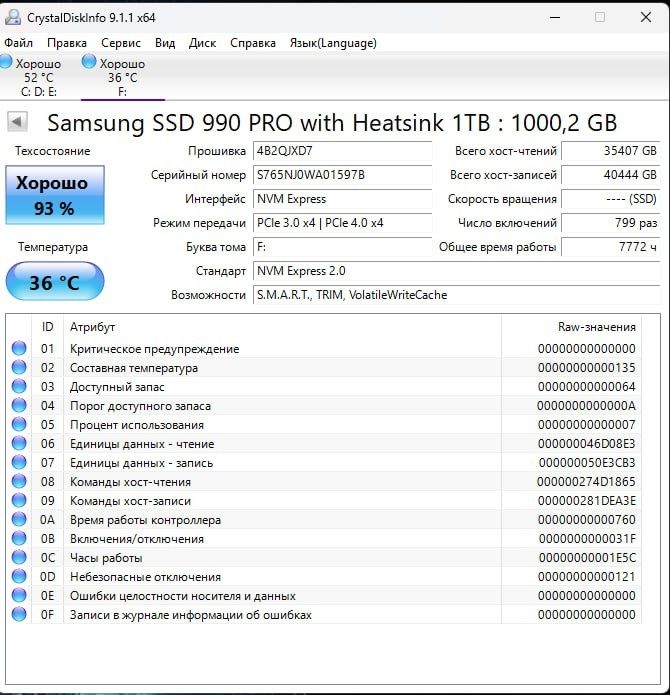
Task: Select the Единицы данных - запись row
Action: coord(324,462)
